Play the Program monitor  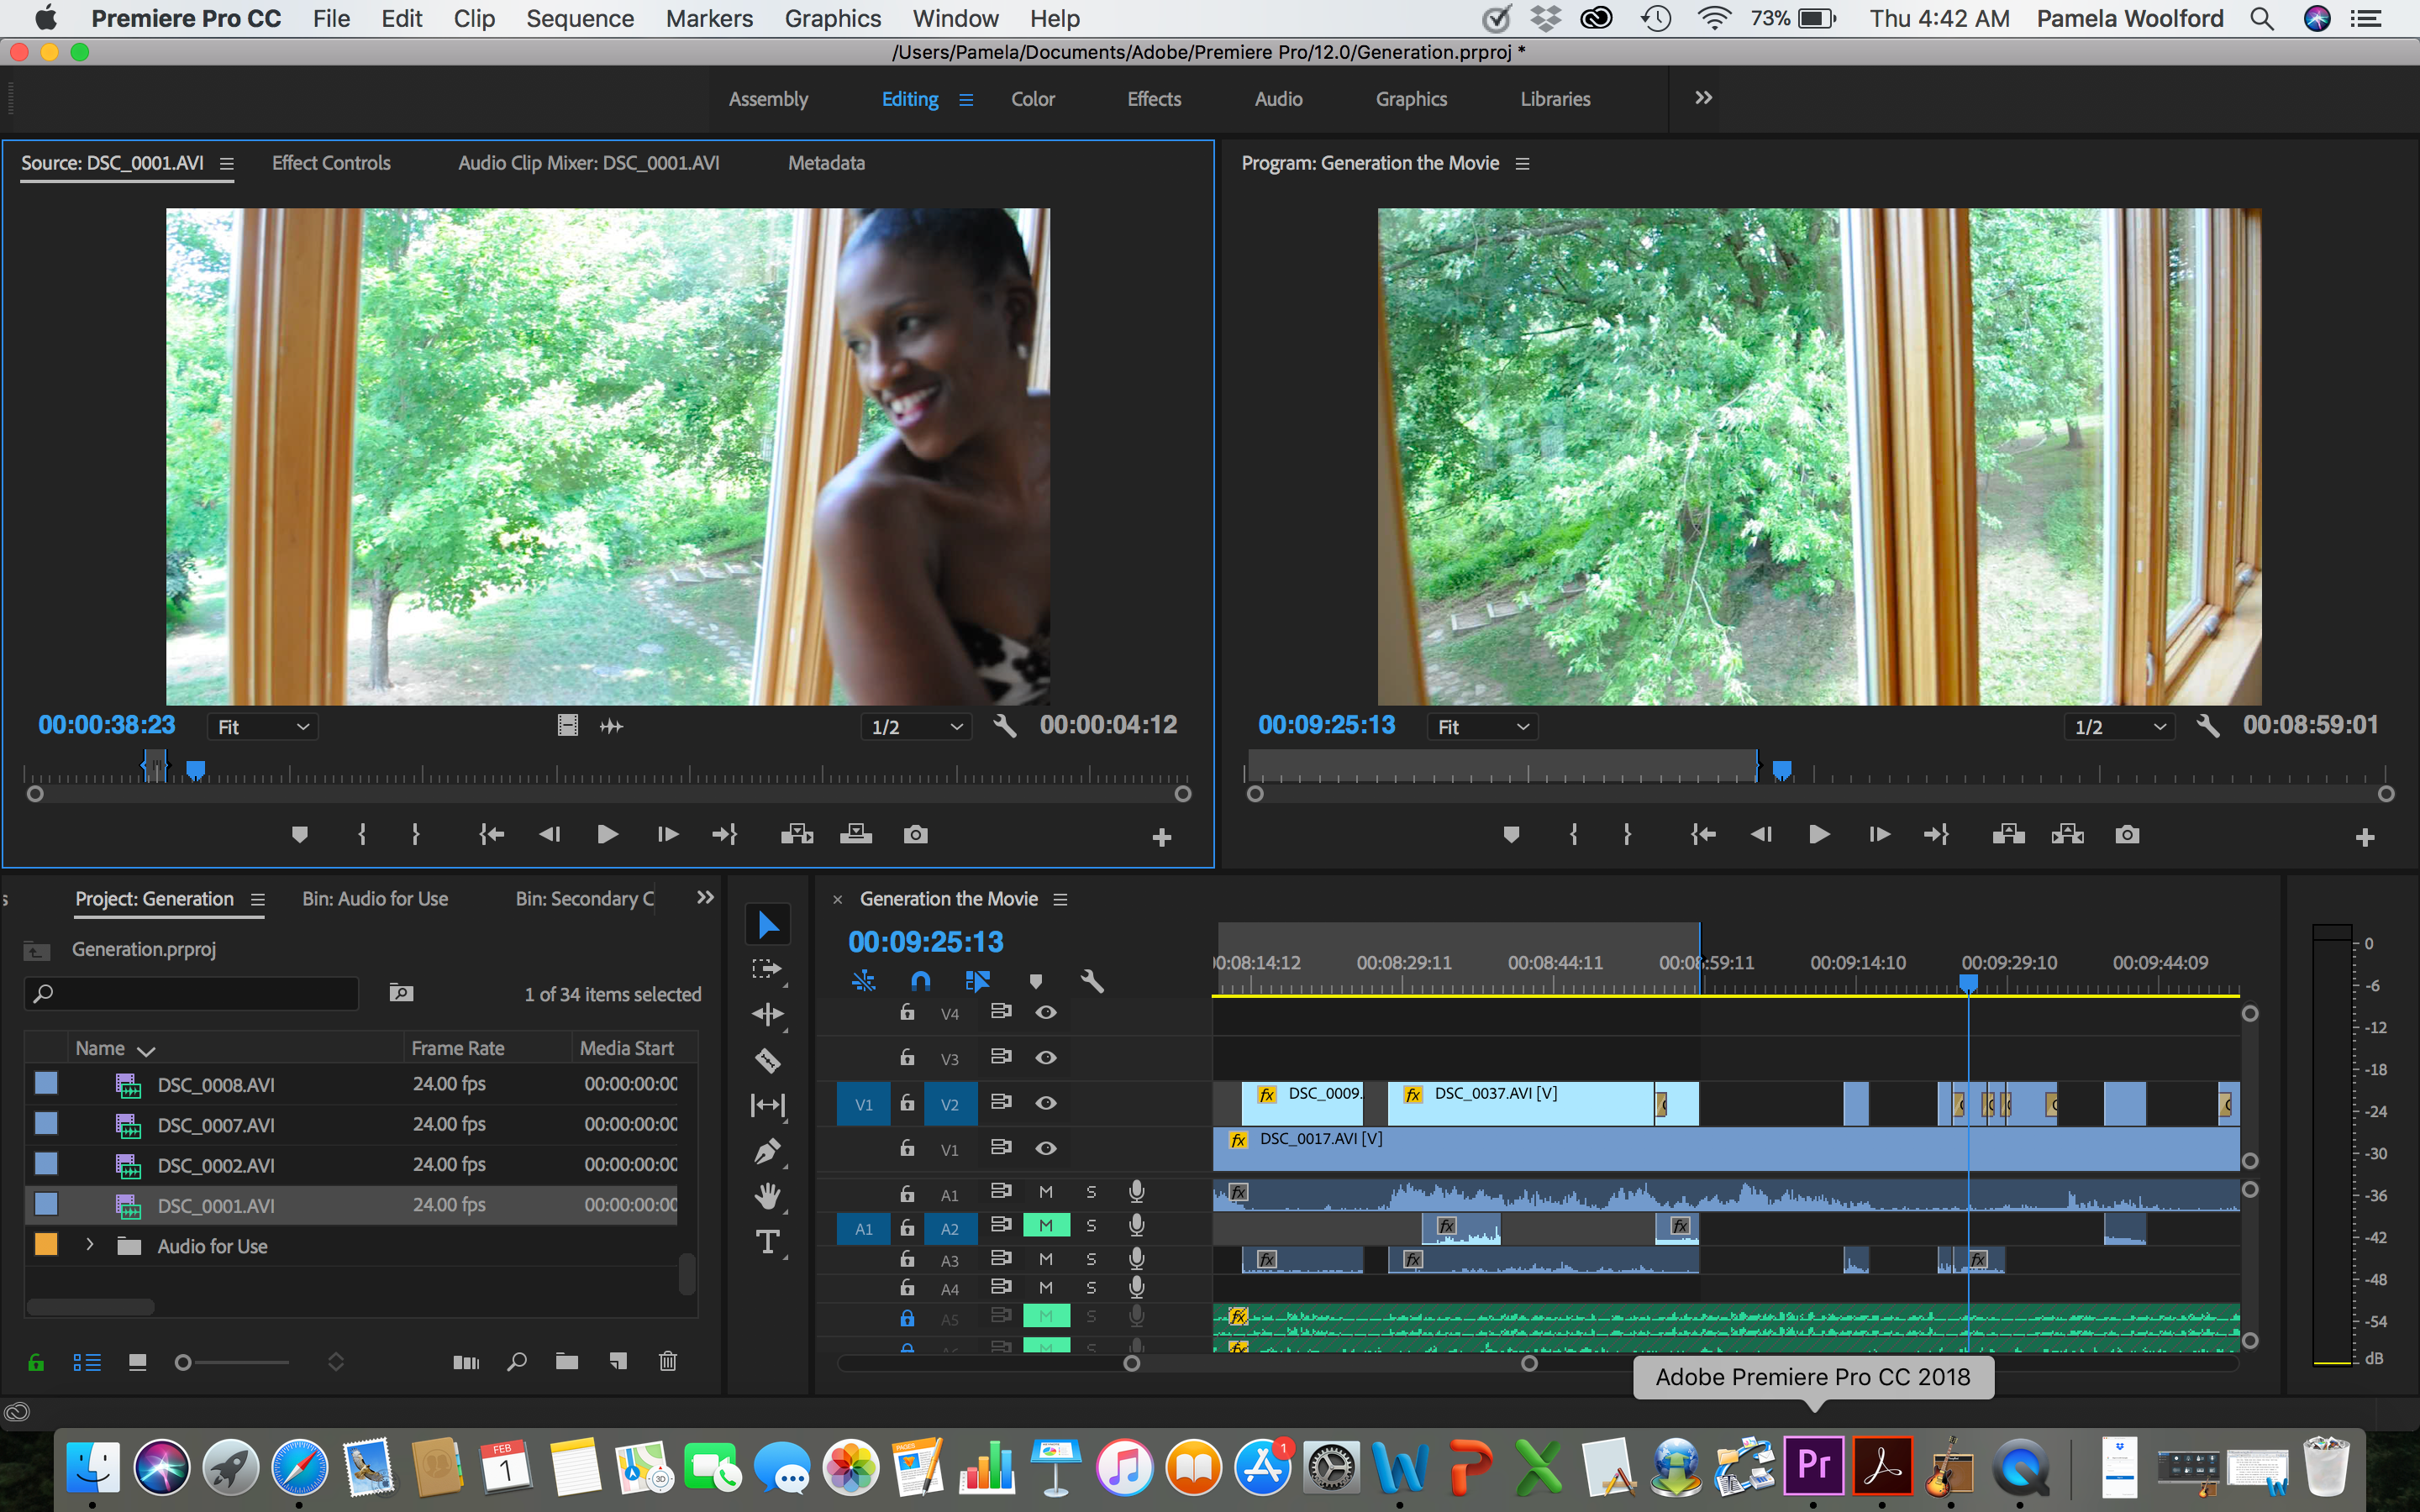[1819, 834]
